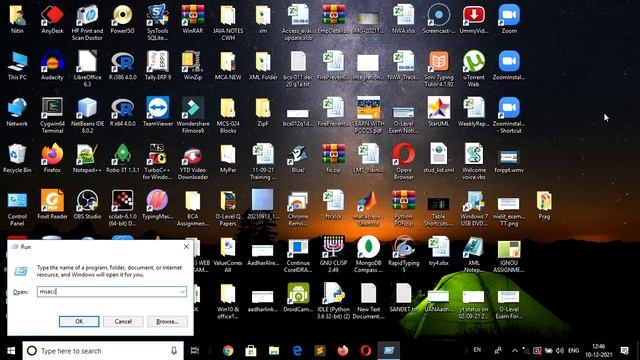640x360 pixels.
Task: Click Browse... in the Run dialog
Action: click(167, 322)
